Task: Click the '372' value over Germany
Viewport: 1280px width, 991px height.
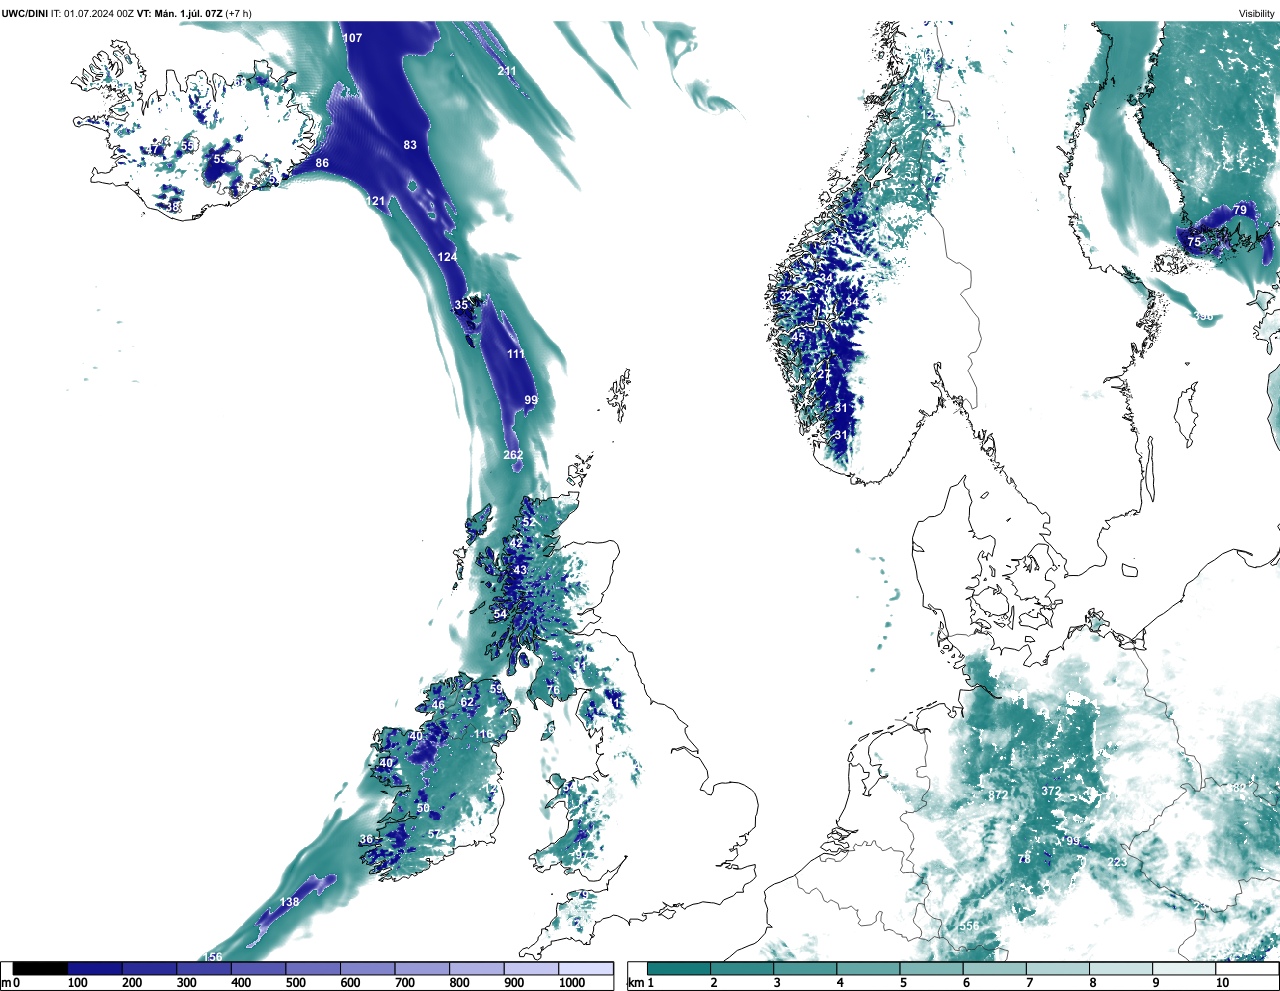Action: pos(1051,791)
